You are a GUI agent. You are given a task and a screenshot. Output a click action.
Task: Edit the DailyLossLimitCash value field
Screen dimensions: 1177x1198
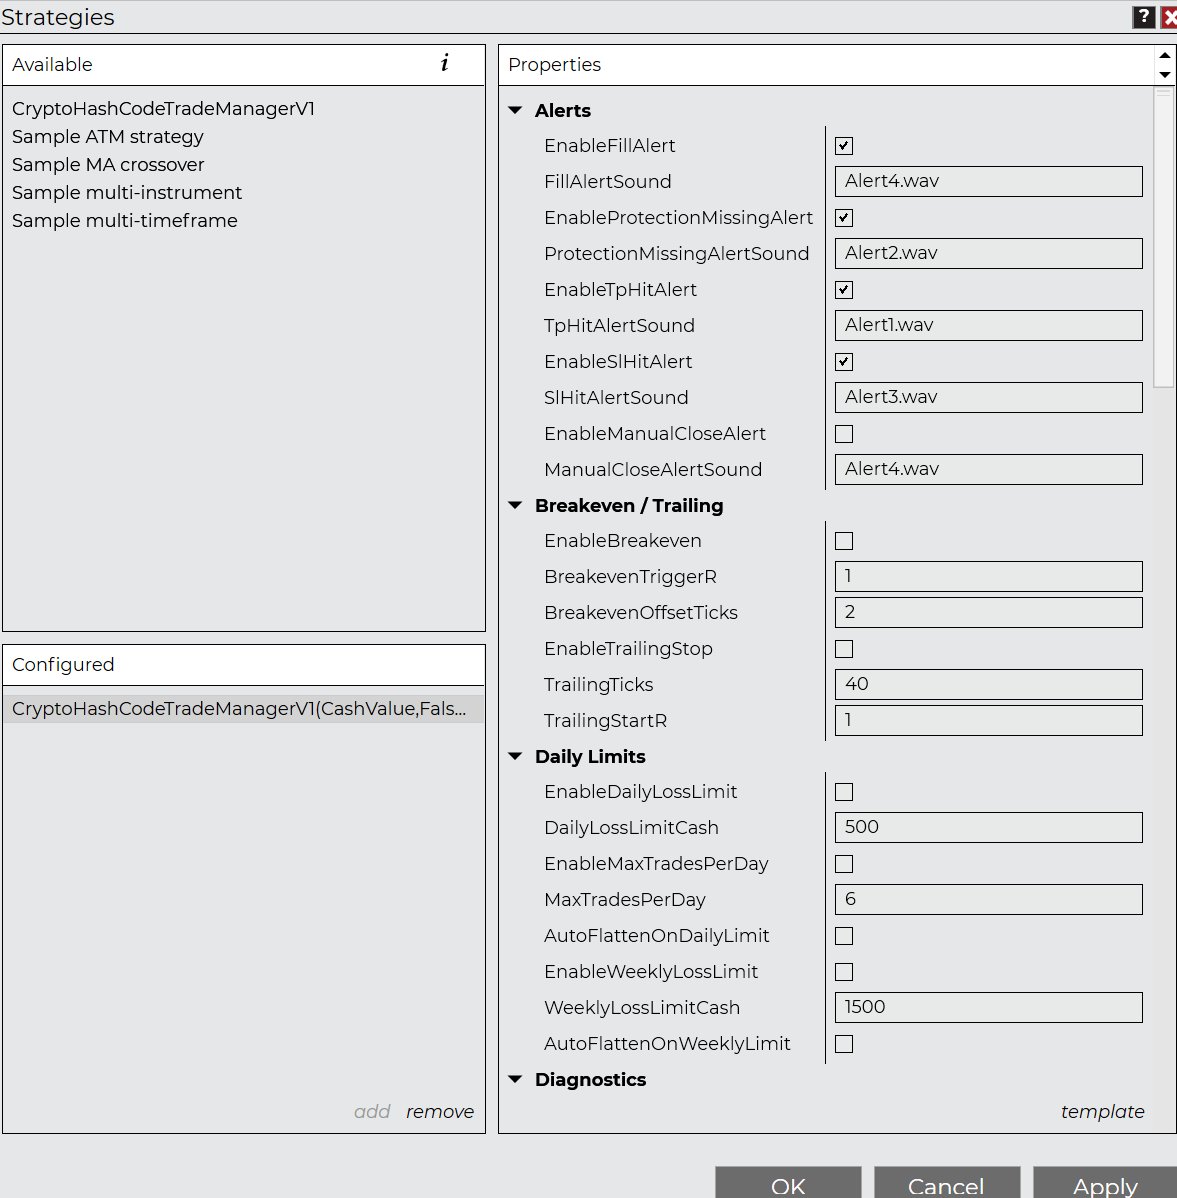click(988, 827)
